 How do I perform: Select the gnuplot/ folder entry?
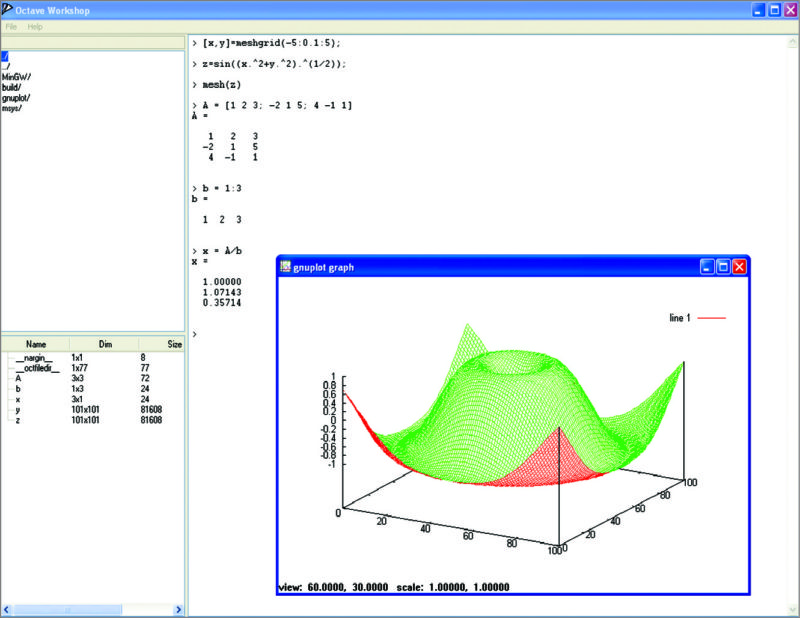pyautogui.click(x=16, y=98)
